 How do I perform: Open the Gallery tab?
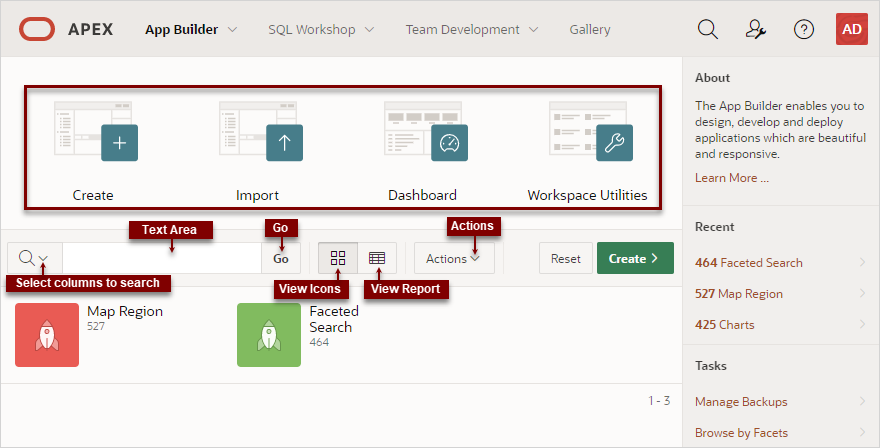(590, 30)
